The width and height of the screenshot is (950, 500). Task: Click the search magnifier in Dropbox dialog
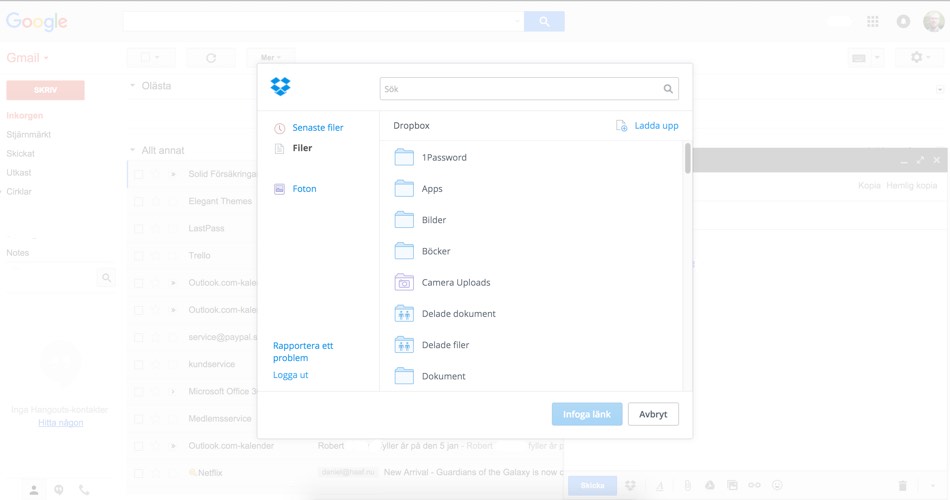(x=668, y=89)
